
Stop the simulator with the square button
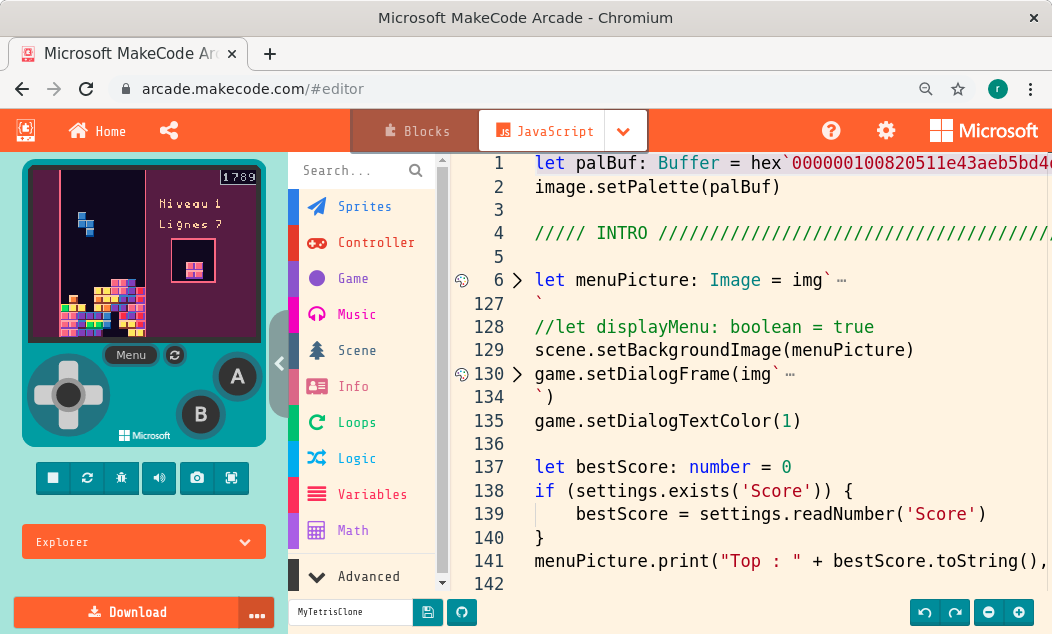click(53, 478)
